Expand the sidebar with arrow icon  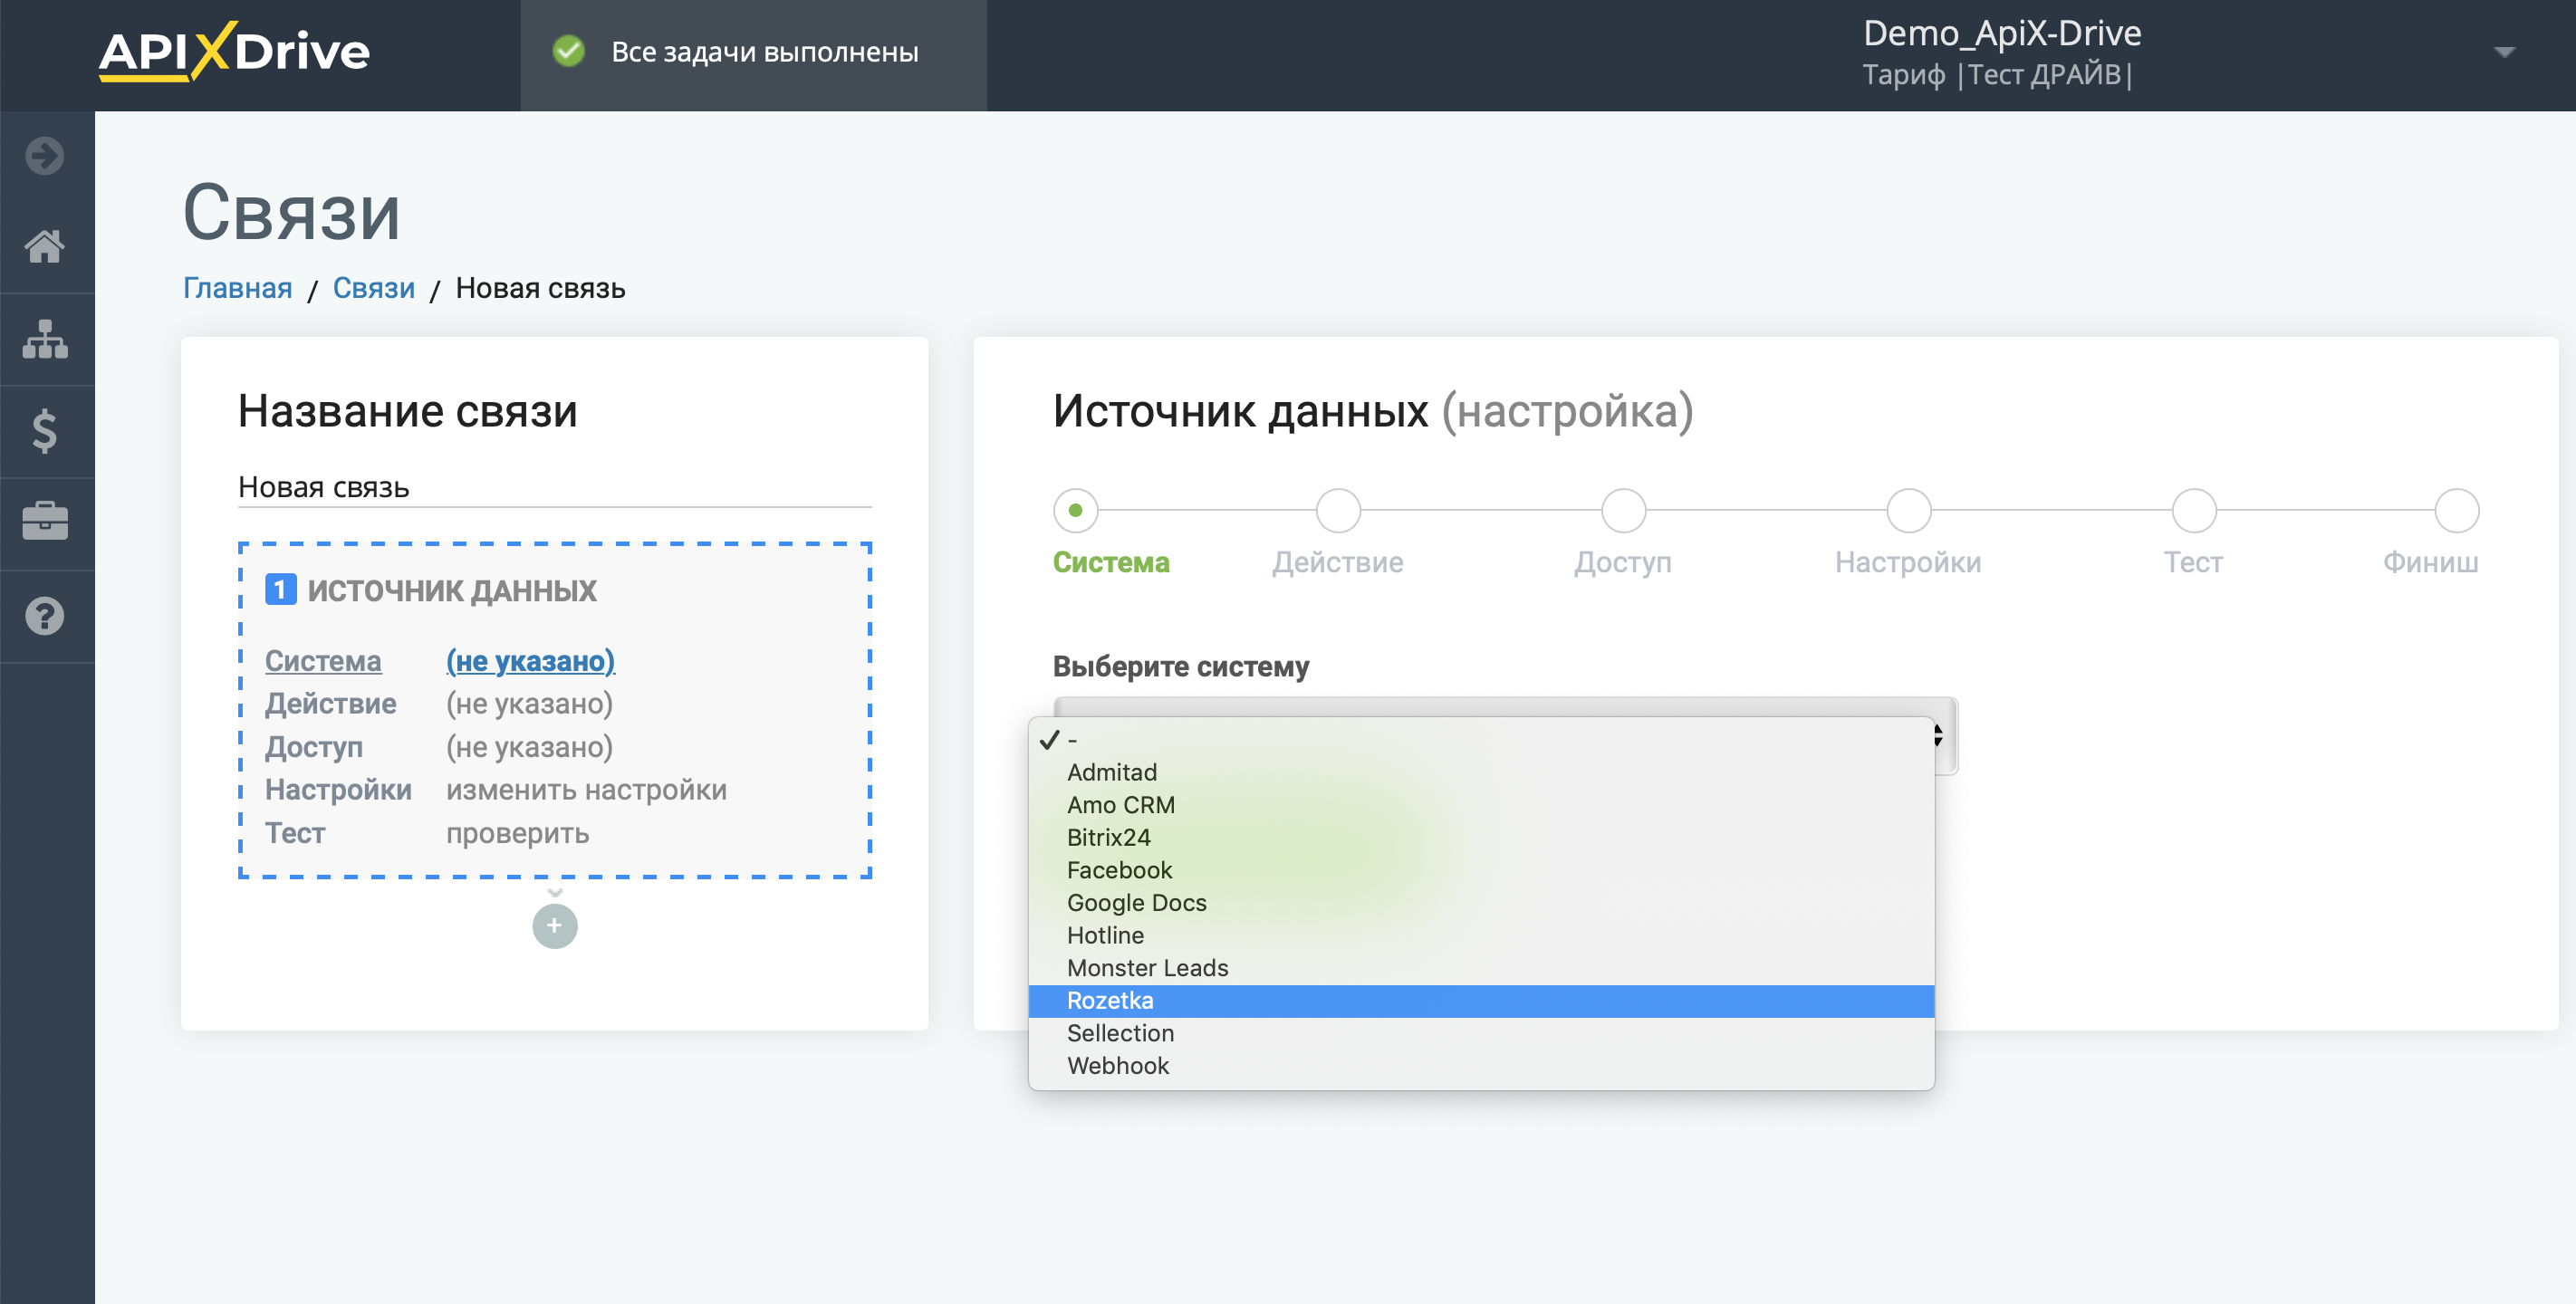point(45,156)
